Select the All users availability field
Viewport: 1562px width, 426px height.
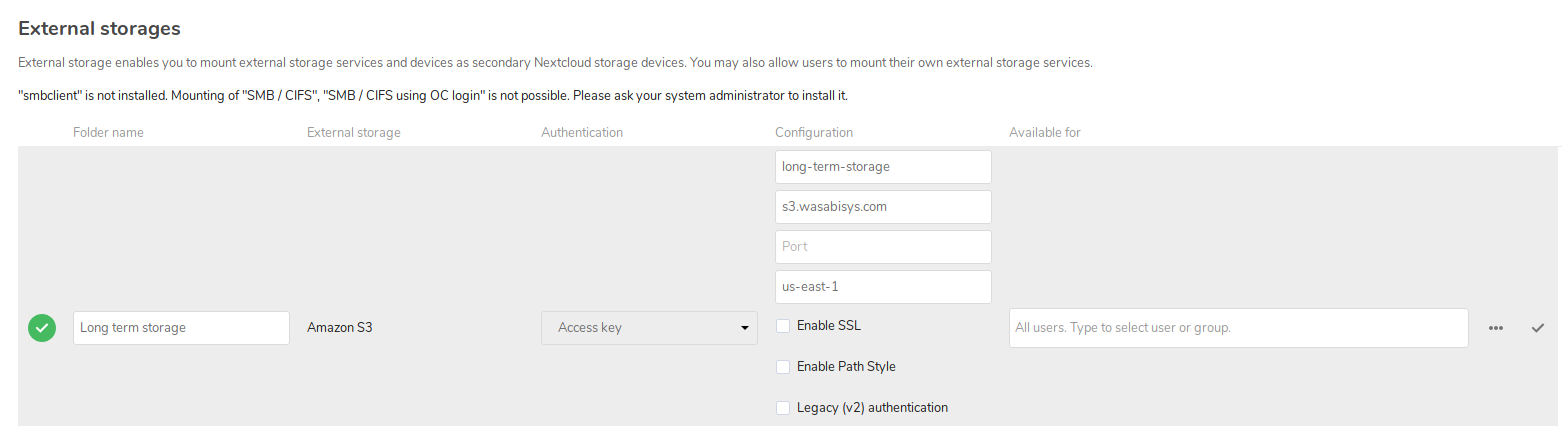tap(1239, 328)
